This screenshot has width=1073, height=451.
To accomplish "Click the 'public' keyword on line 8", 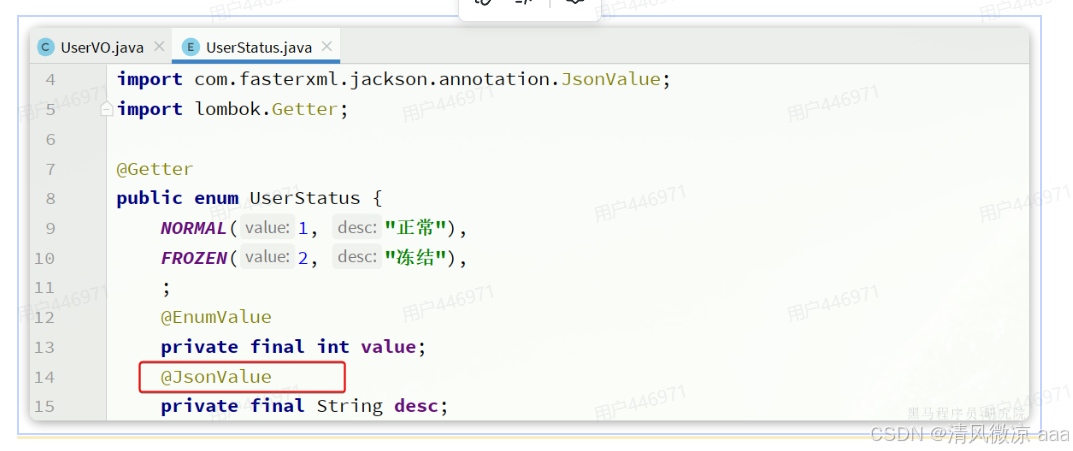I will tap(150, 198).
